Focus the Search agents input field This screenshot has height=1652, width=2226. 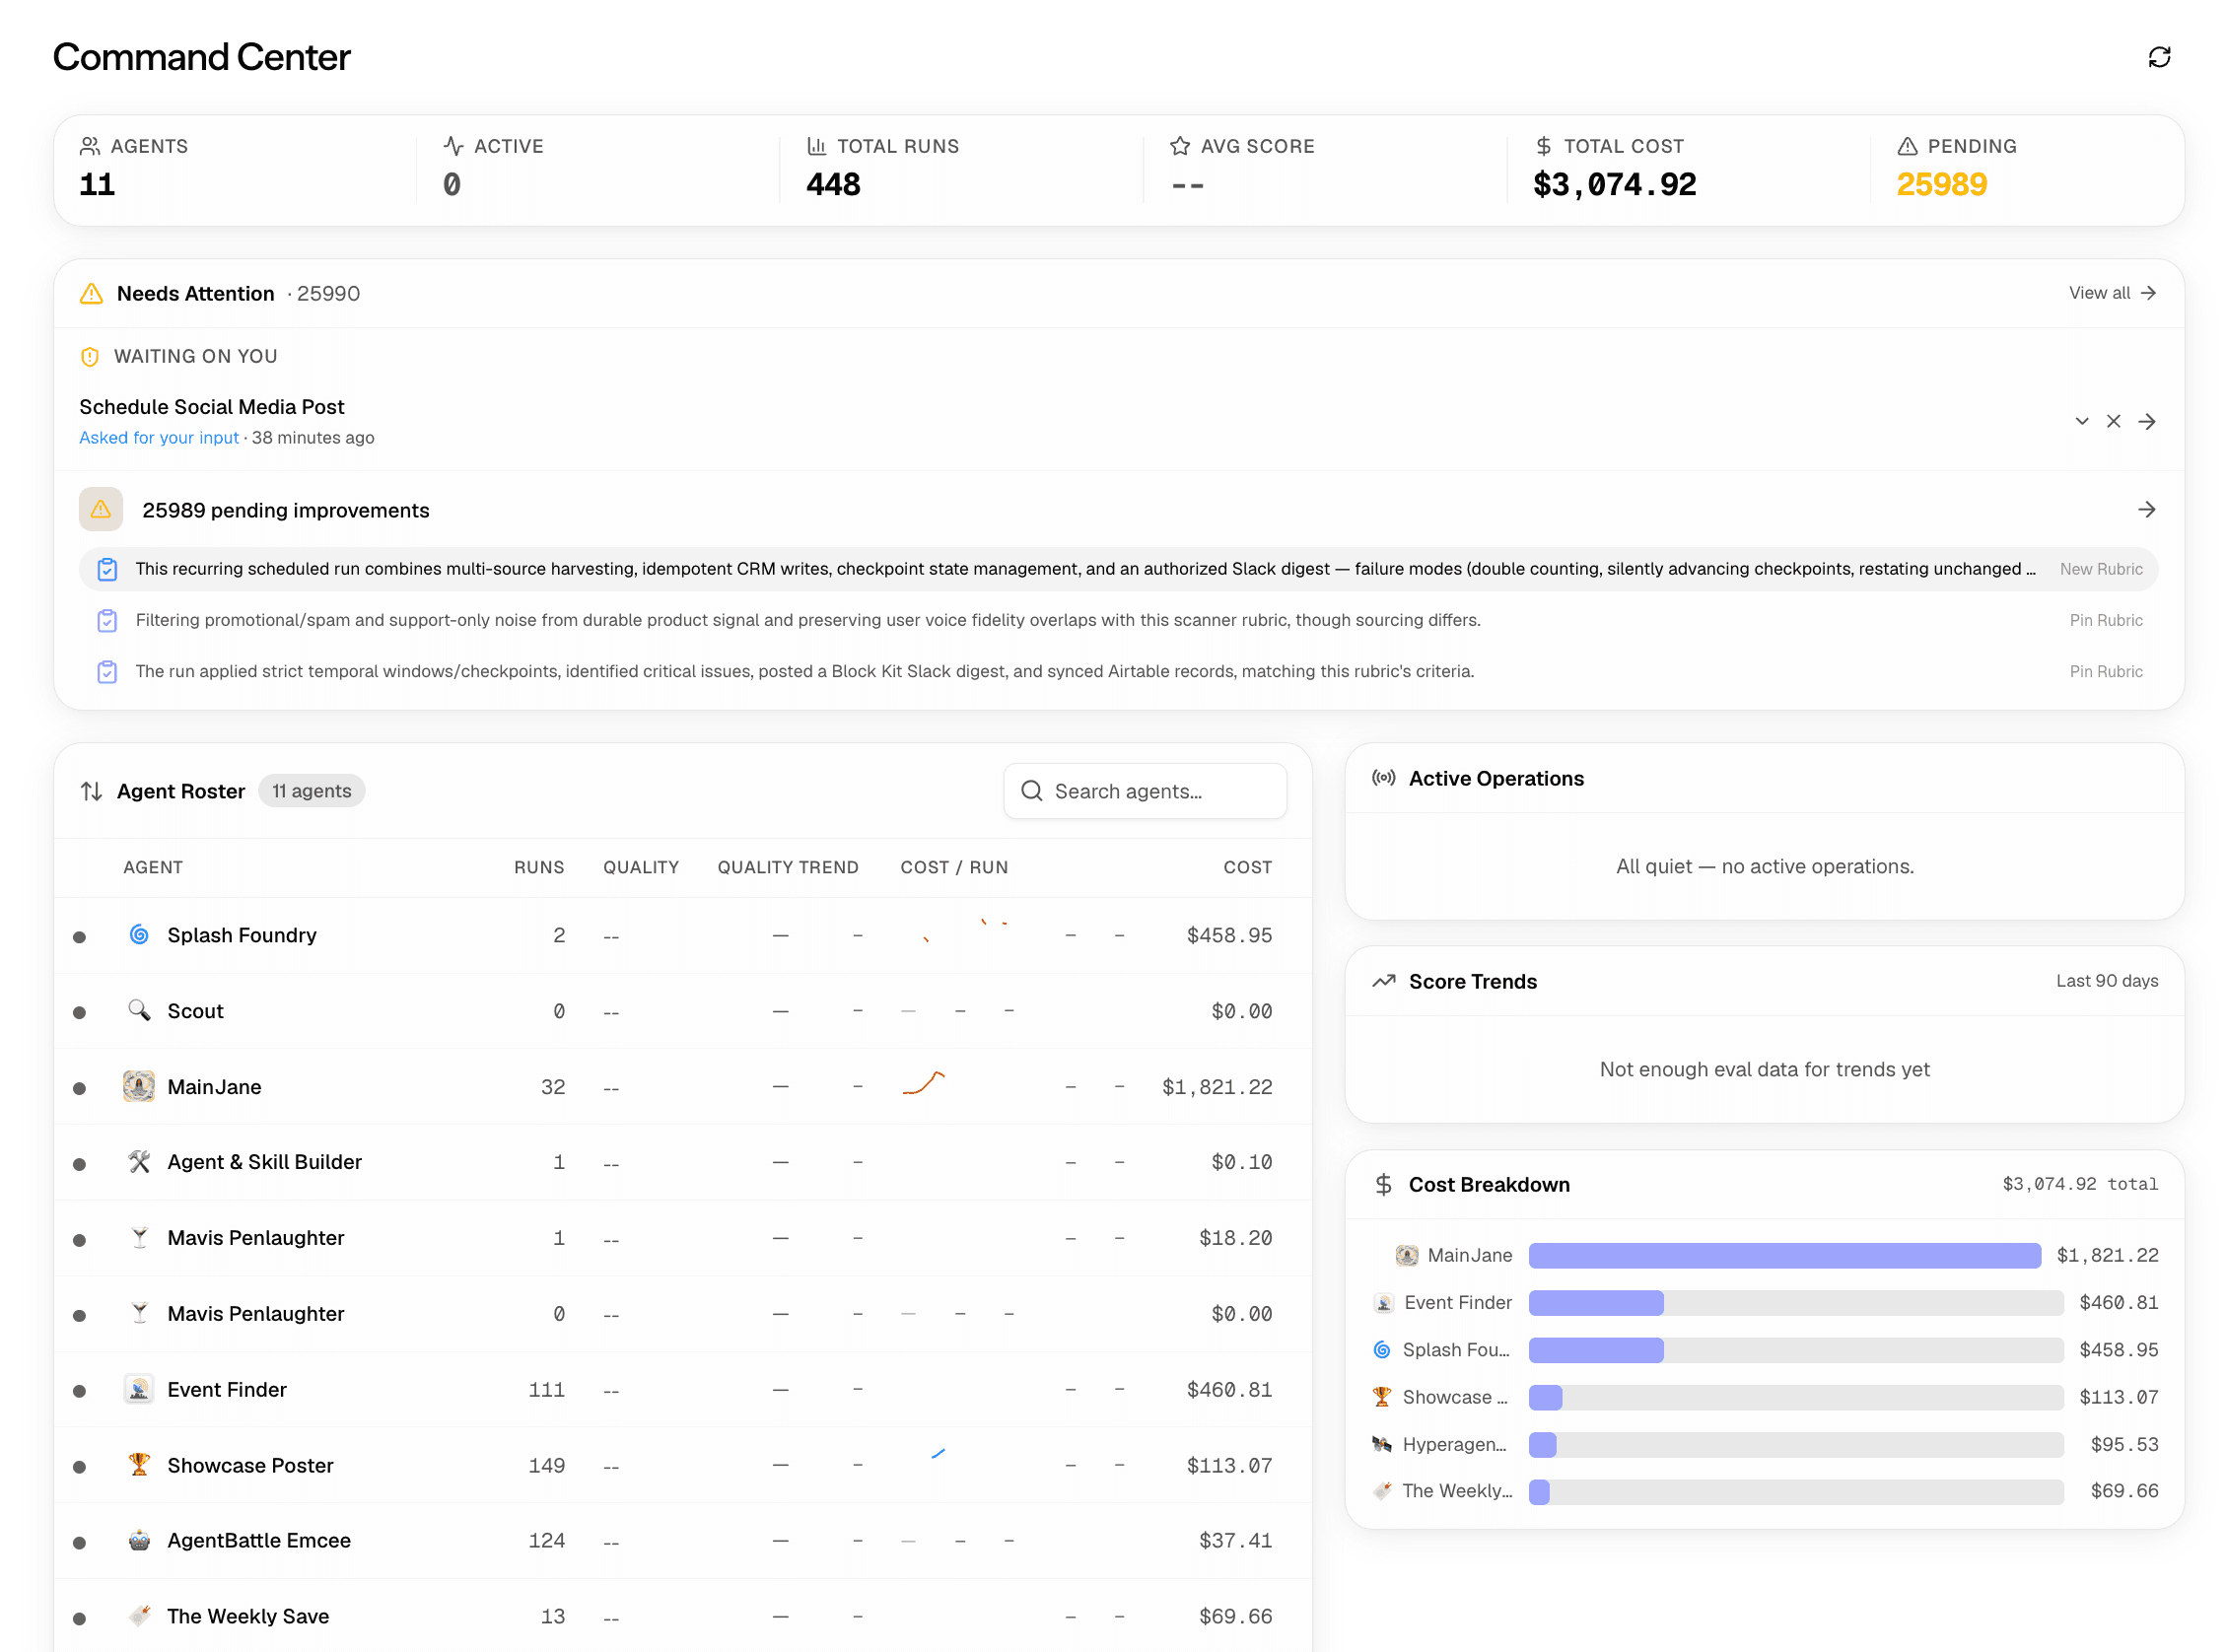(1144, 791)
